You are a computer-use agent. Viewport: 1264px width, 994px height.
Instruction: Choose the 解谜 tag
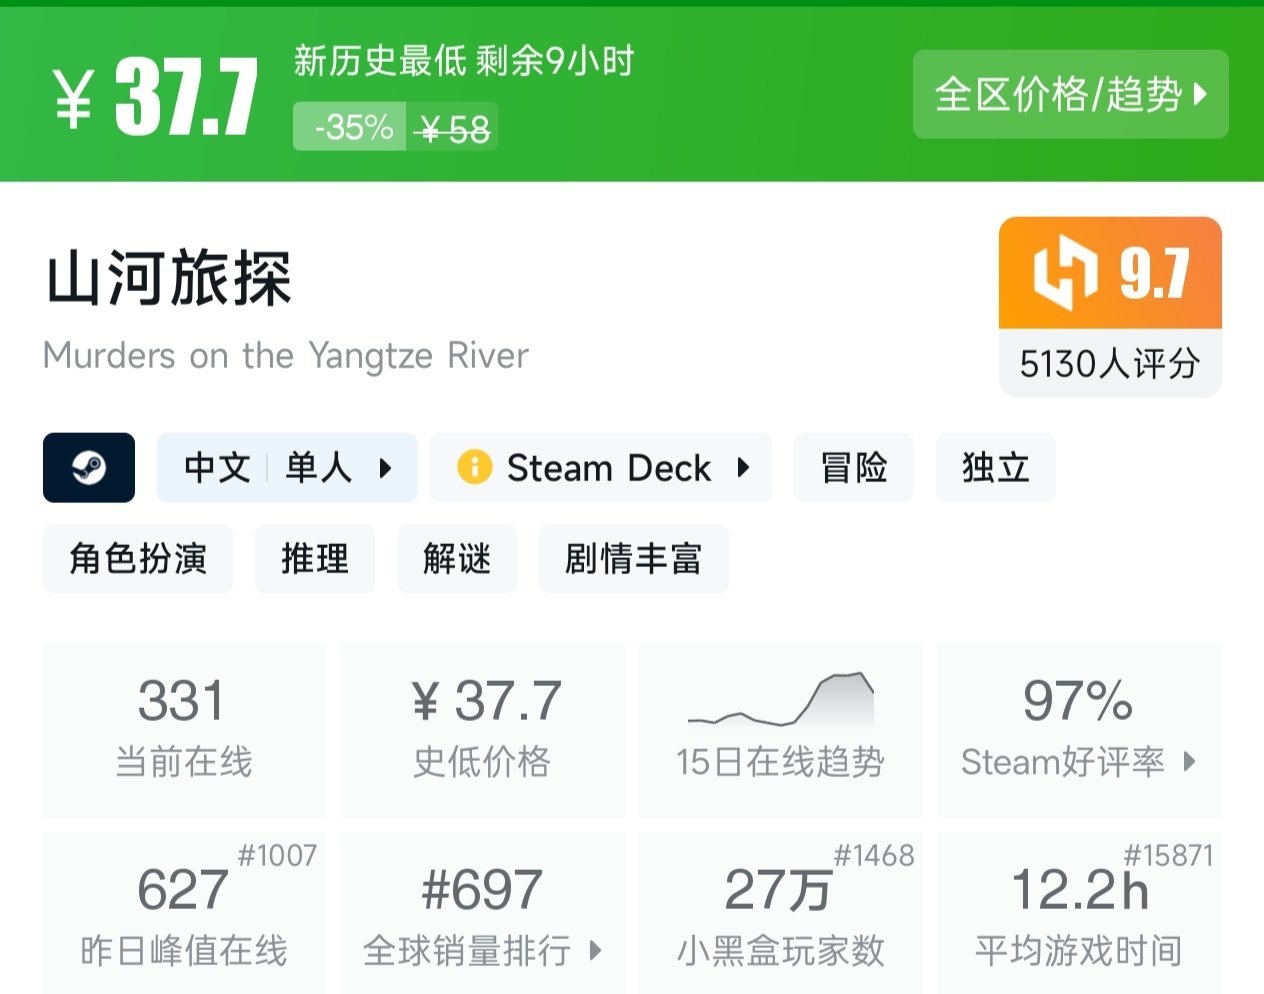pos(457,558)
